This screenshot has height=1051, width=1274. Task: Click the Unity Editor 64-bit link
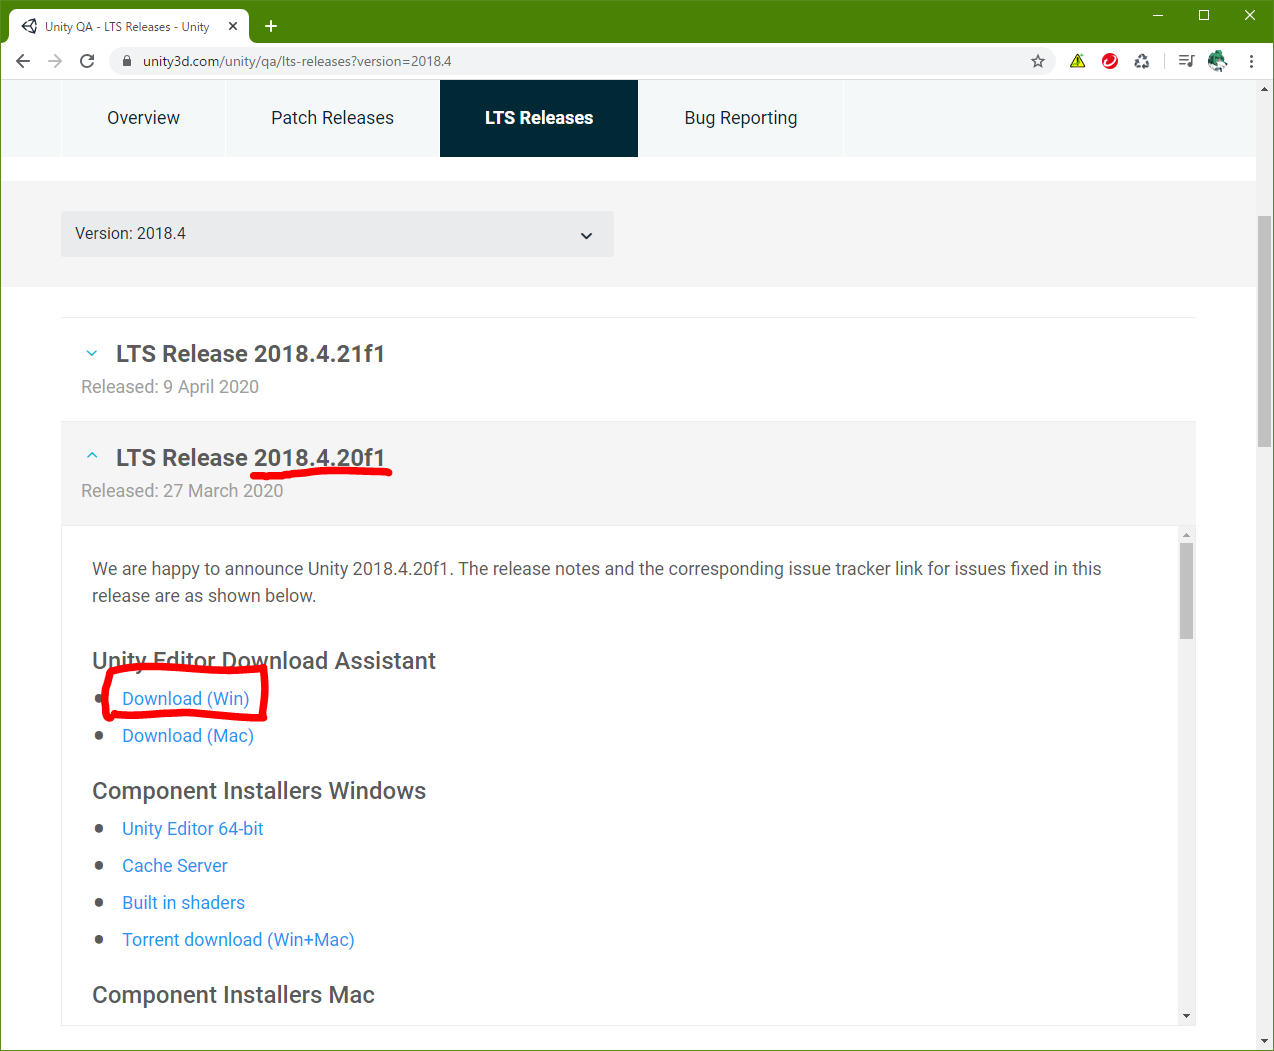click(192, 829)
